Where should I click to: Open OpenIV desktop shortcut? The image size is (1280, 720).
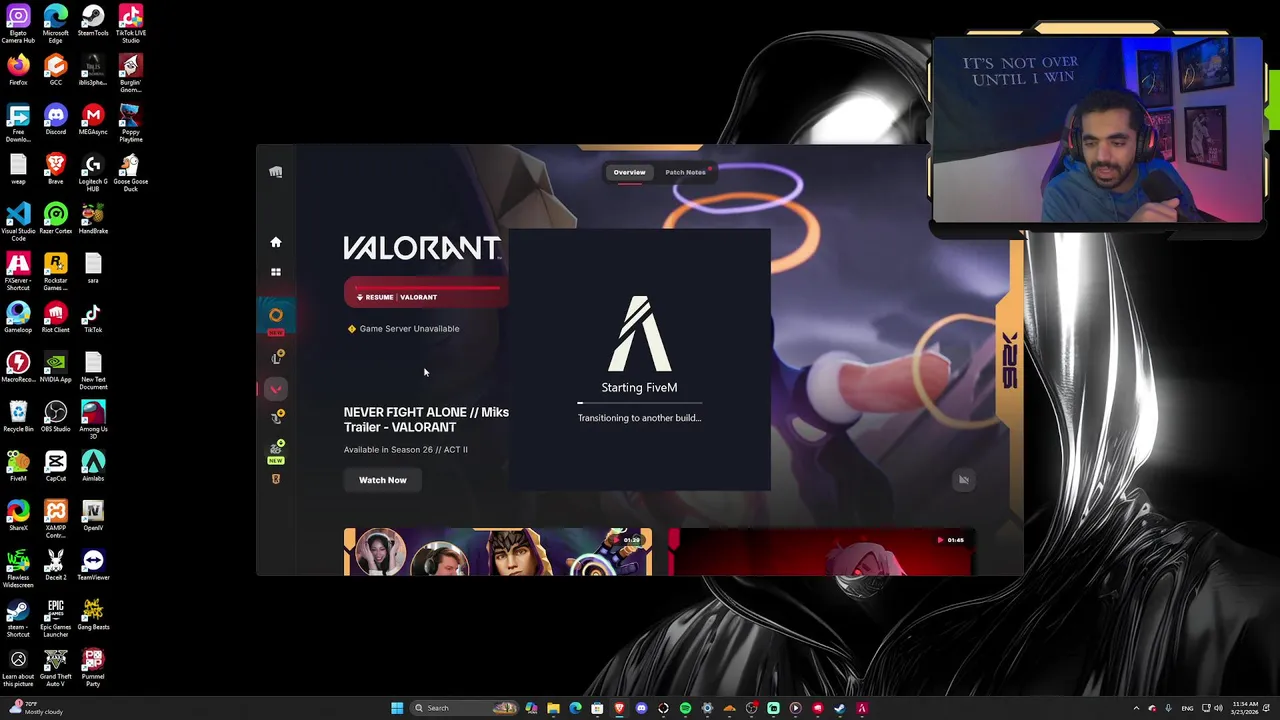93,516
